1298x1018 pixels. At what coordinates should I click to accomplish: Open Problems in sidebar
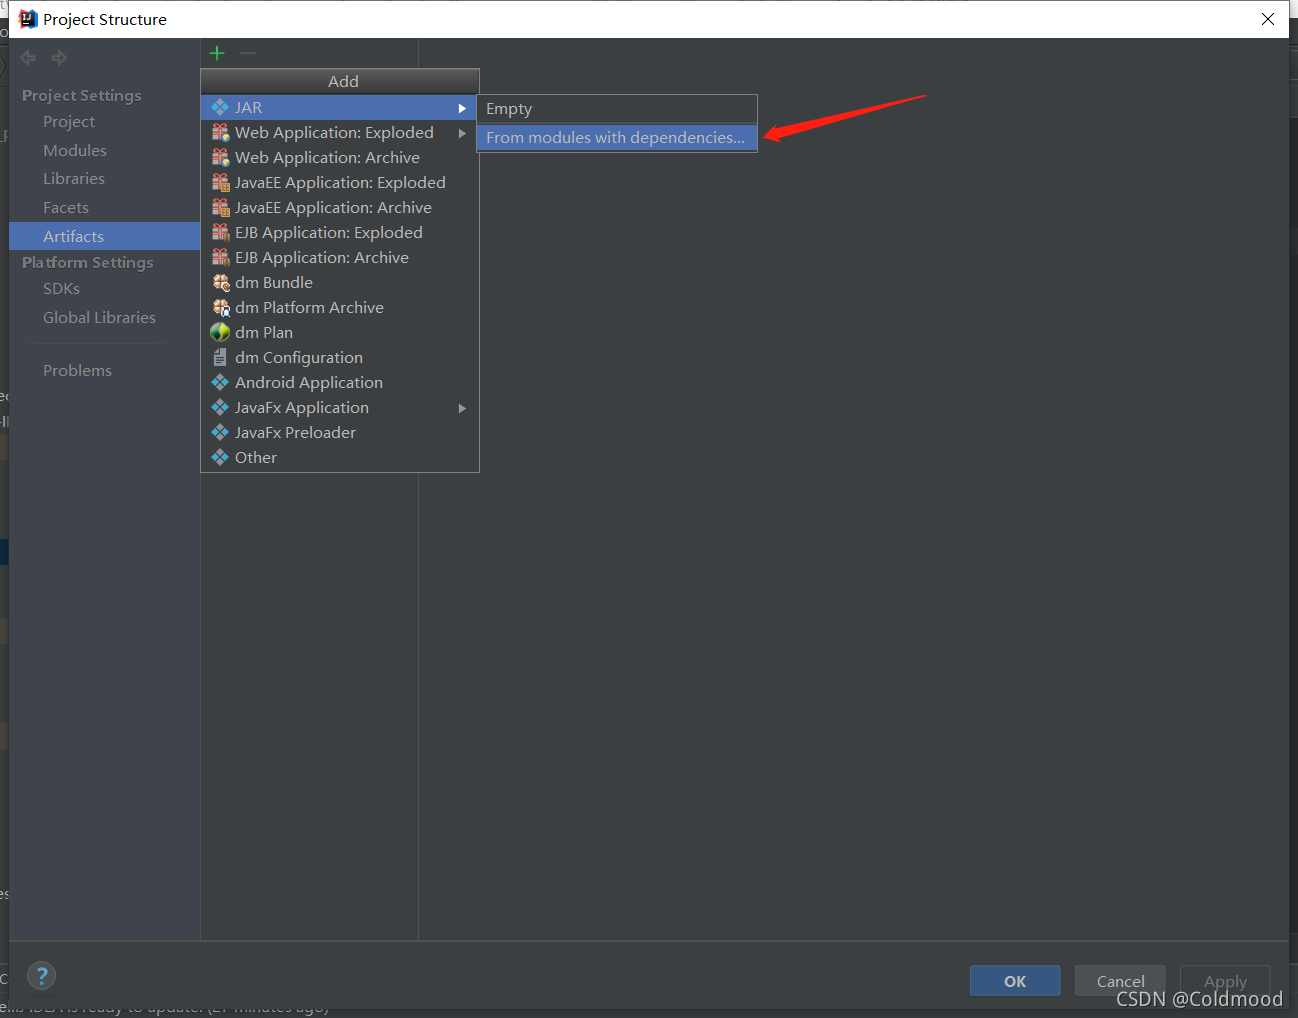coord(77,370)
